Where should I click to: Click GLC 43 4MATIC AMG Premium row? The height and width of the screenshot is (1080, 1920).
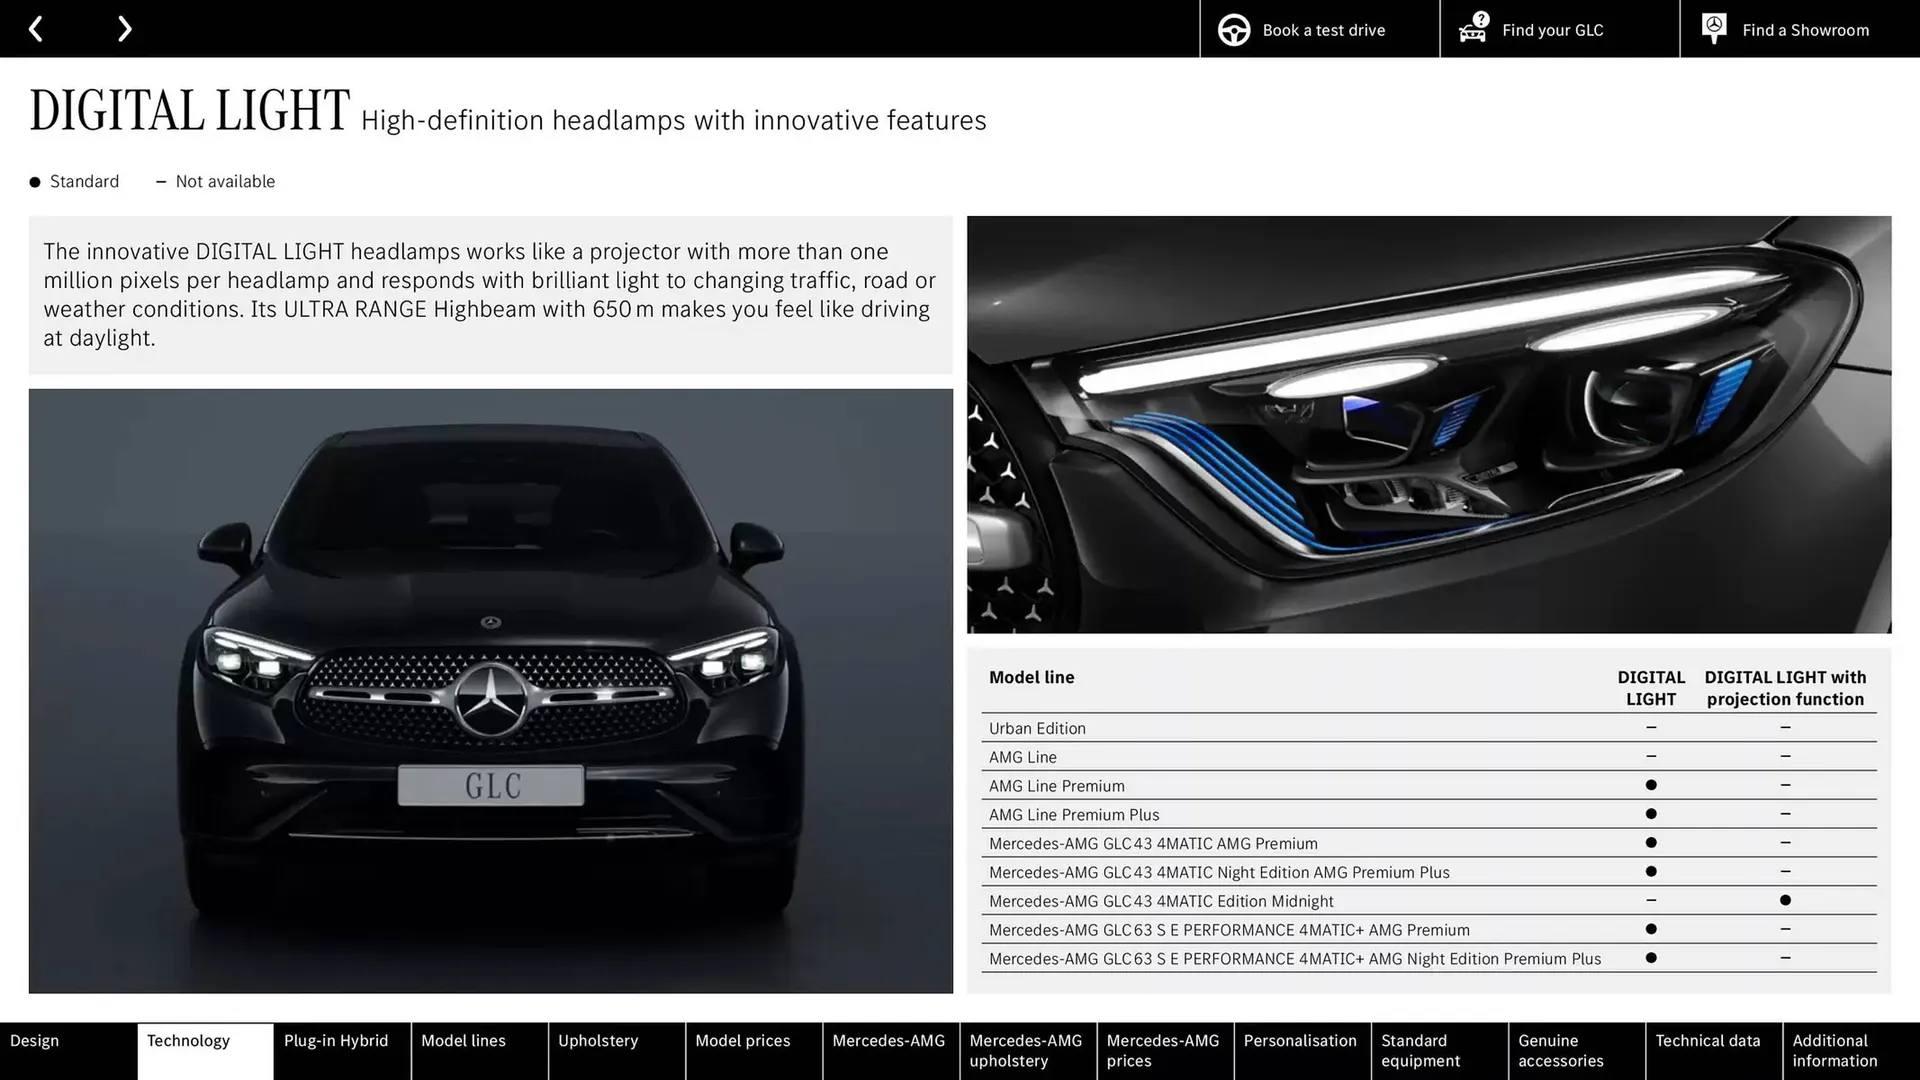[x=1428, y=843]
